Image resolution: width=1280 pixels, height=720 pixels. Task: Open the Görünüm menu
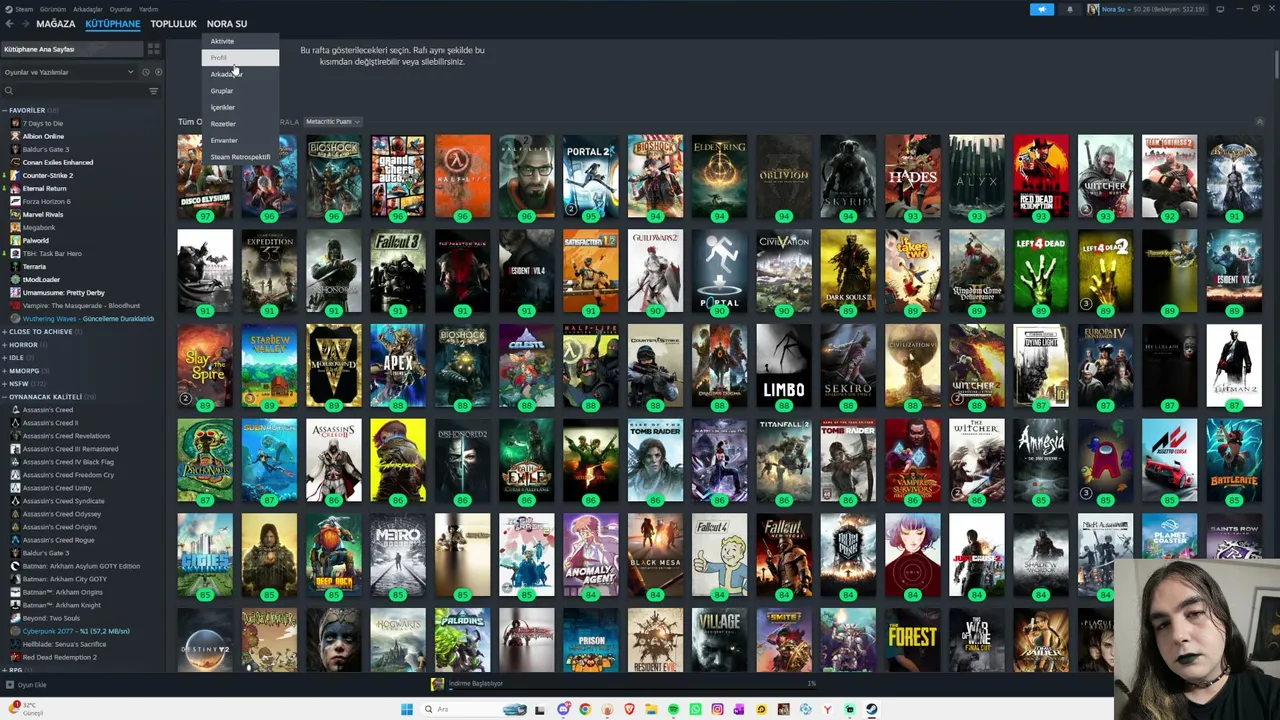click(53, 9)
